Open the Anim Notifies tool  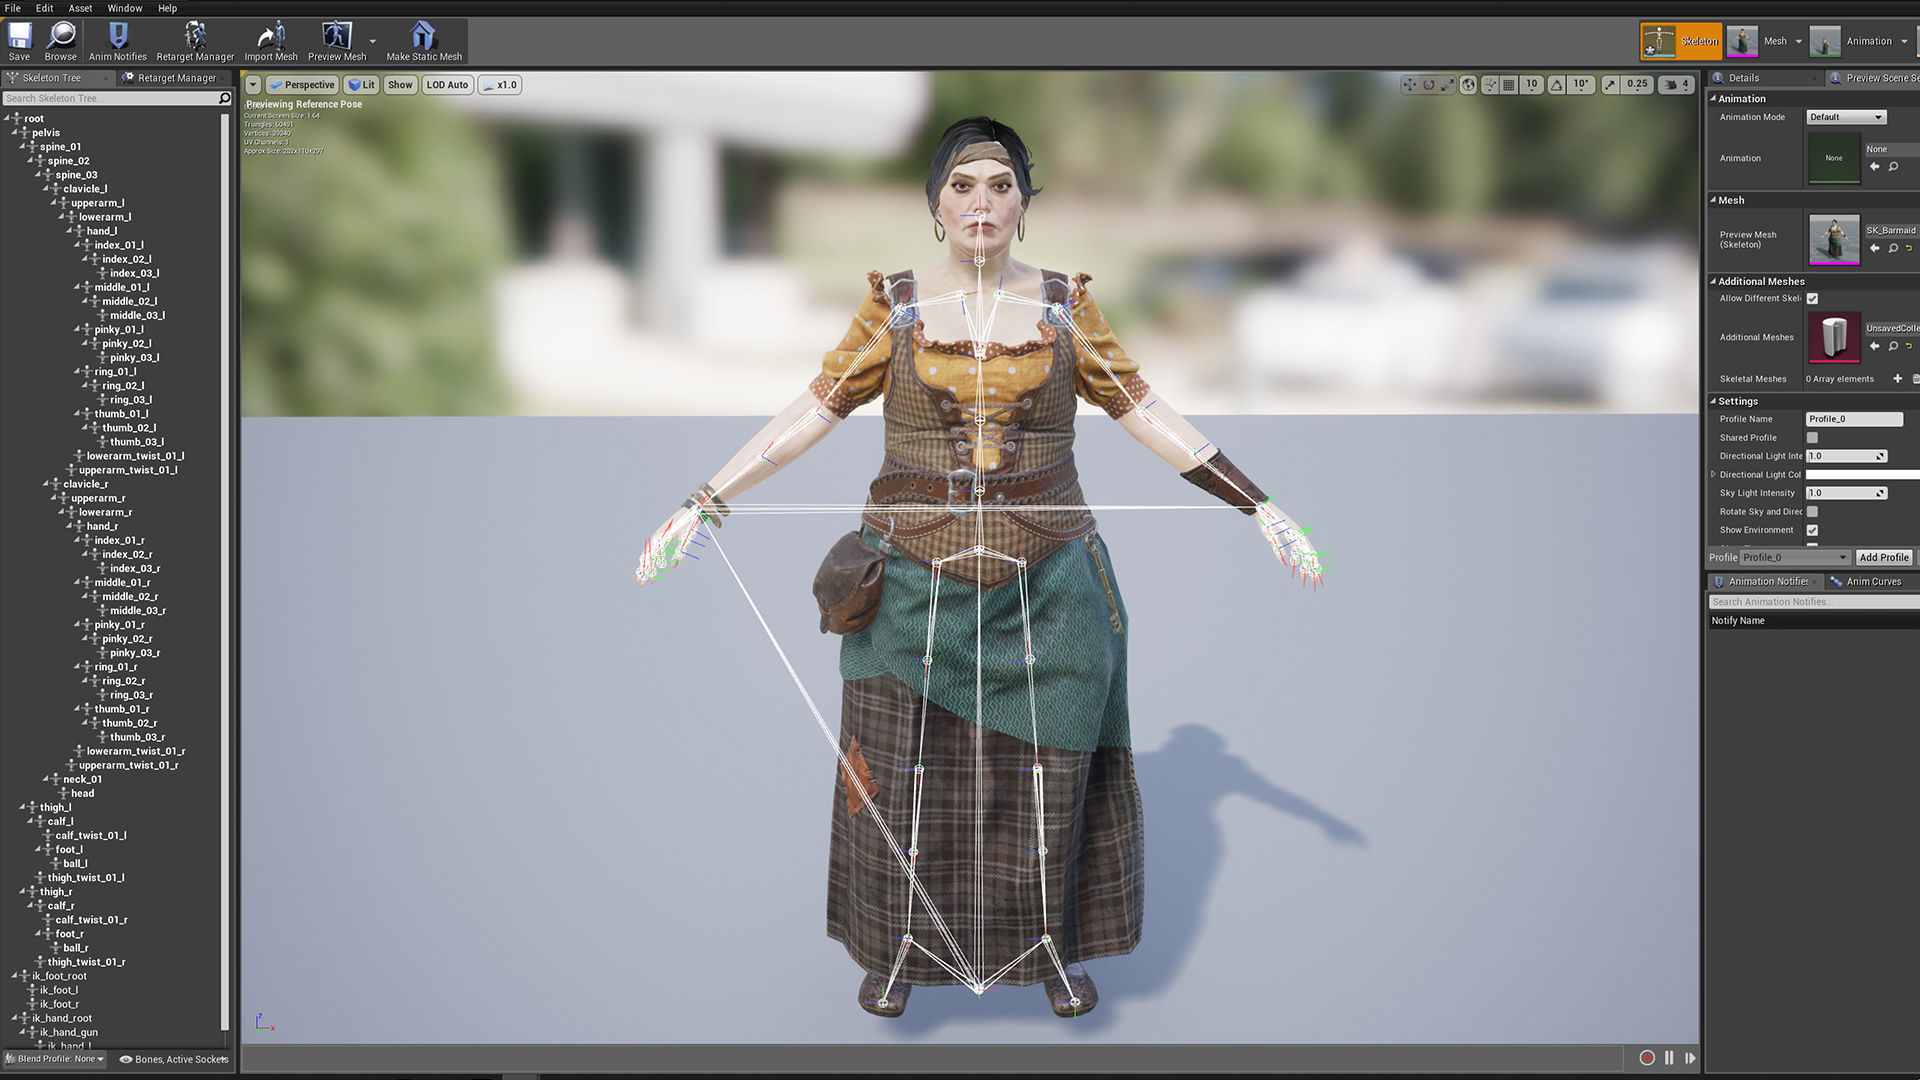coord(118,41)
